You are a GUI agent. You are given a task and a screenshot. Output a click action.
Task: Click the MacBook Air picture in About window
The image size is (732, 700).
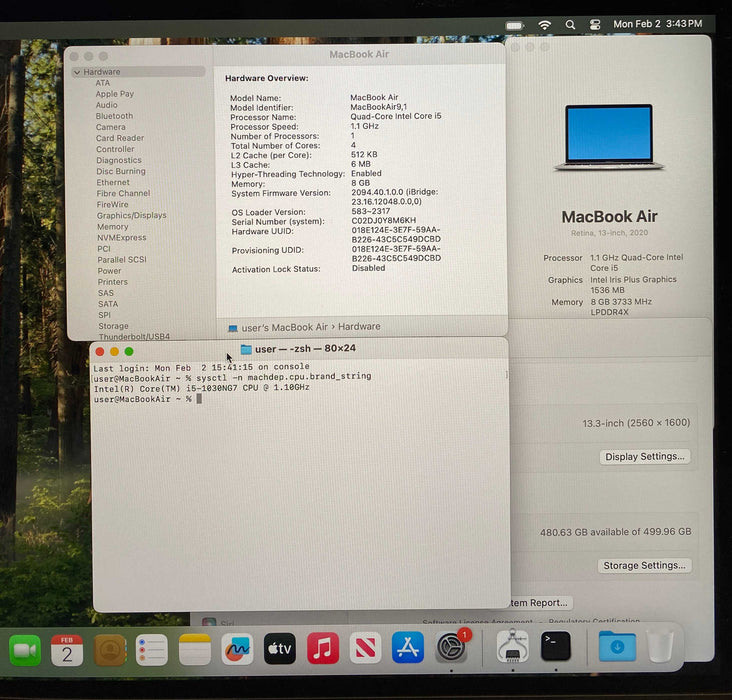click(x=609, y=137)
